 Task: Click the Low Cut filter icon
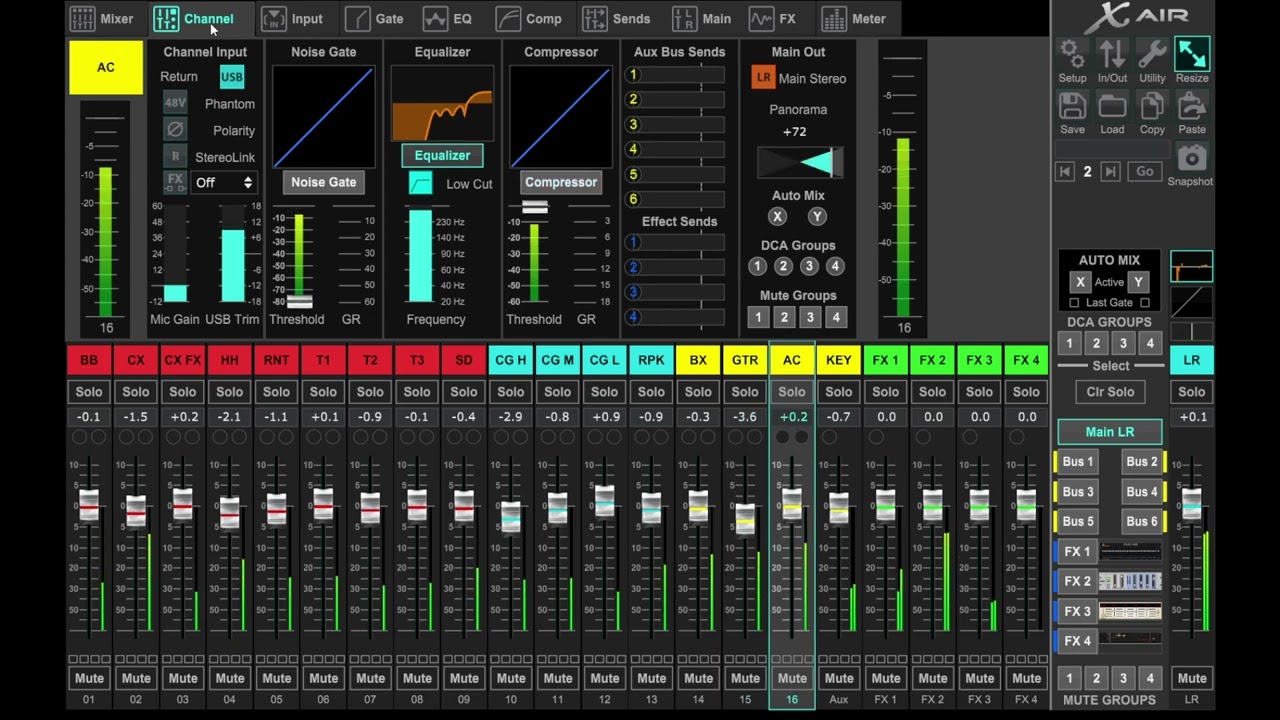click(x=420, y=183)
